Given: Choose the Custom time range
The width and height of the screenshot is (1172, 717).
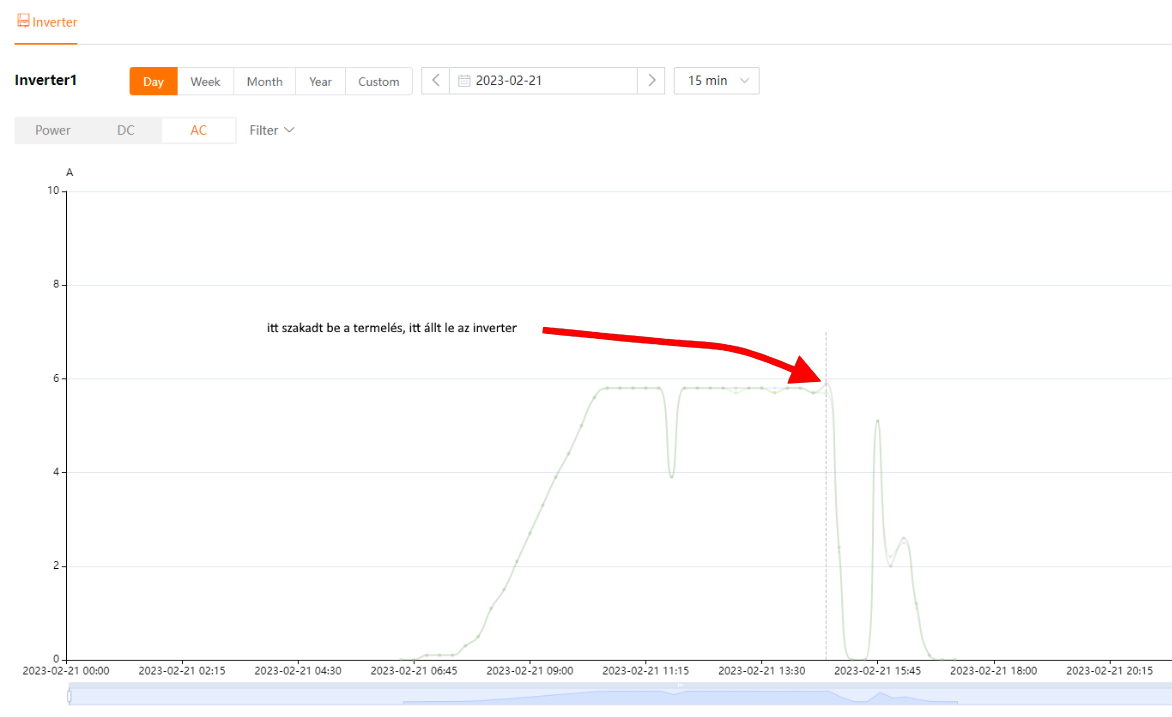Looking at the screenshot, I should (x=379, y=82).
